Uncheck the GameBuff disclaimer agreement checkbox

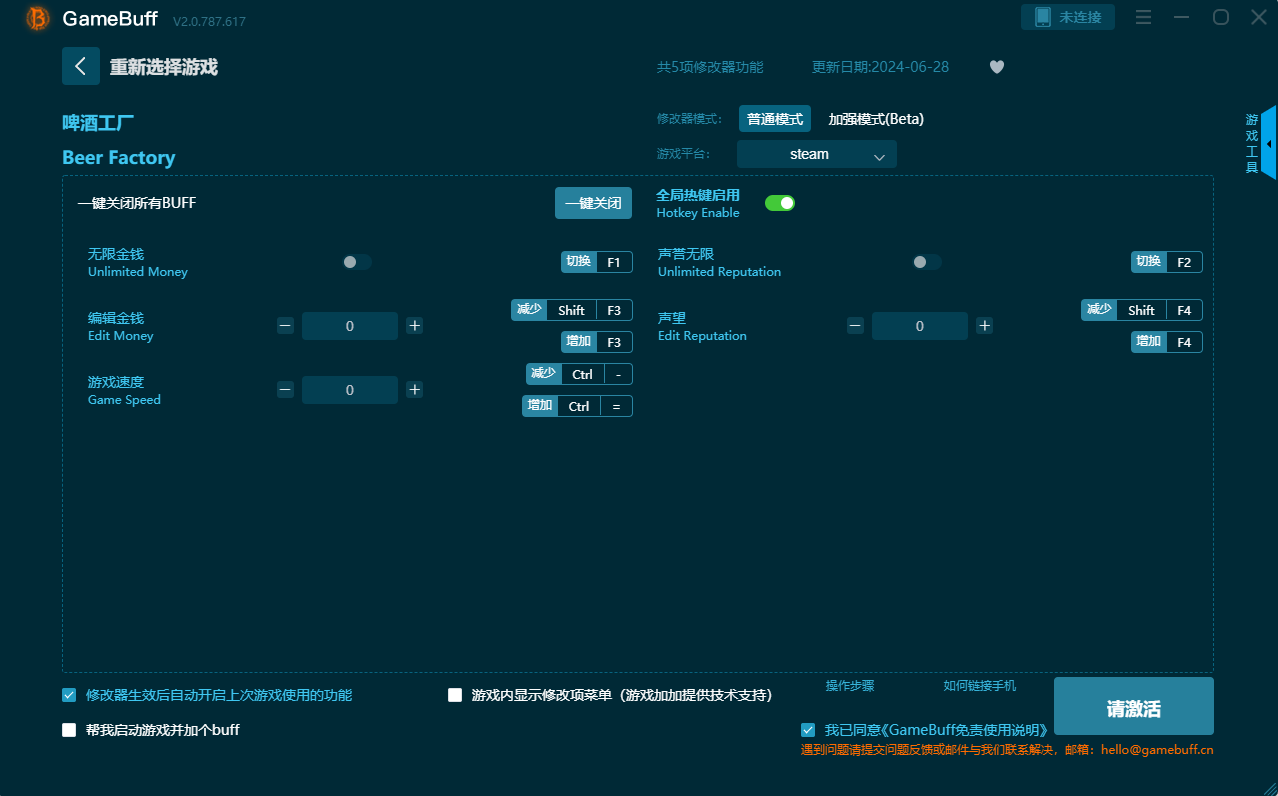click(808, 730)
